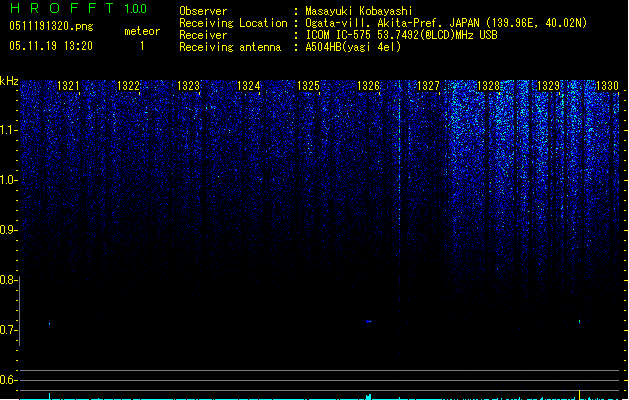Click the 0.8 kHz axis label
This screenshot has width=629, height=400.
click(x=8, y=280)
